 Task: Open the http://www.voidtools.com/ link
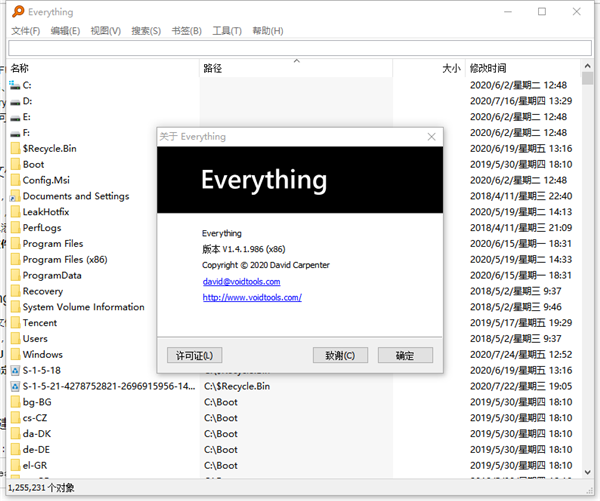[x=252, y=297]
